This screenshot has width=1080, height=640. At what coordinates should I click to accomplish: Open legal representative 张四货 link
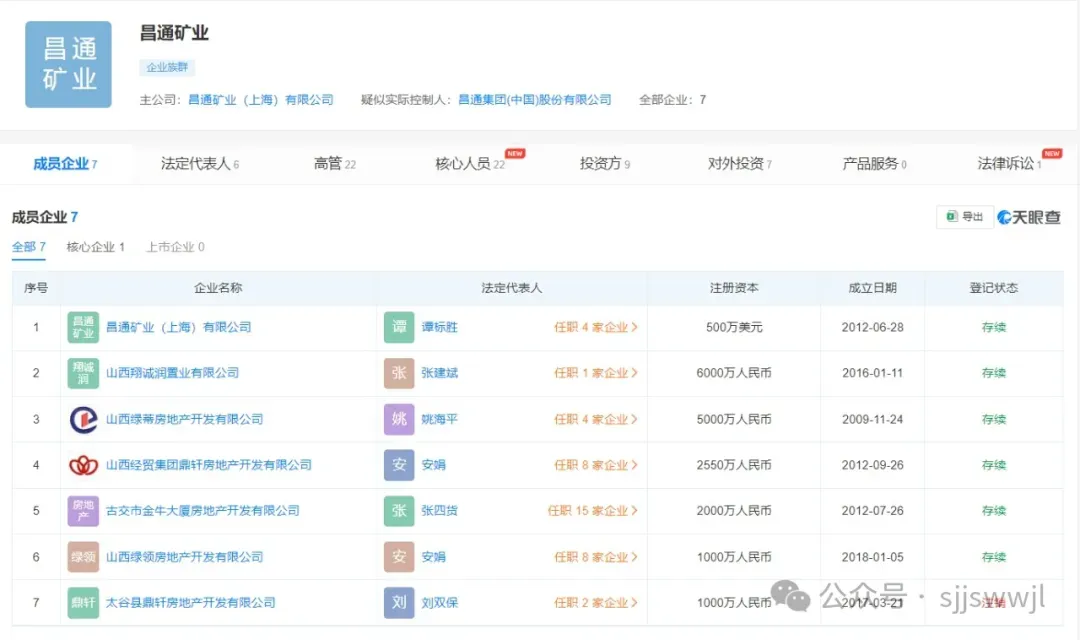(439, 510)
